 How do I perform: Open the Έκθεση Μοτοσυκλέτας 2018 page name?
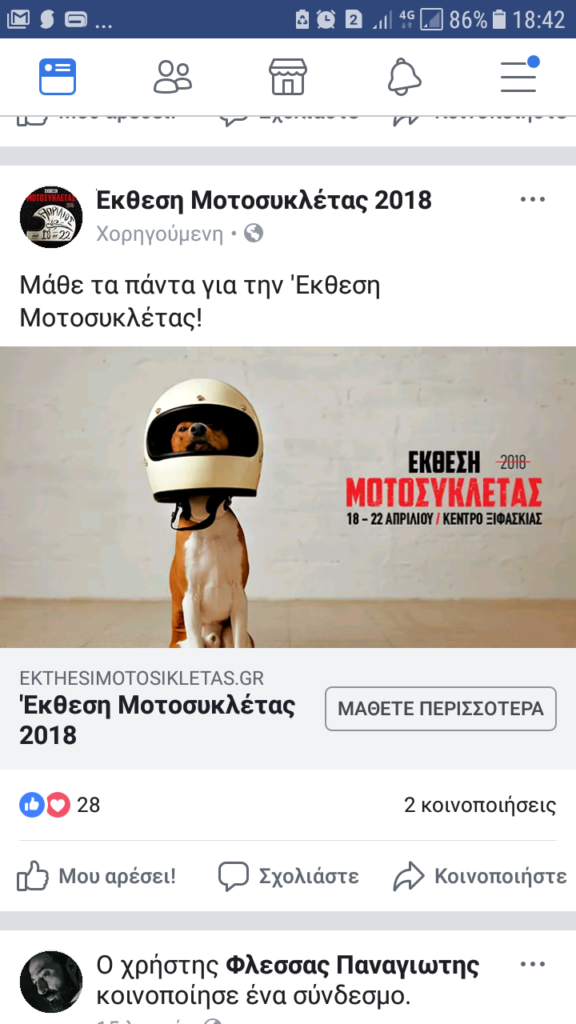(x=264, y=200)
